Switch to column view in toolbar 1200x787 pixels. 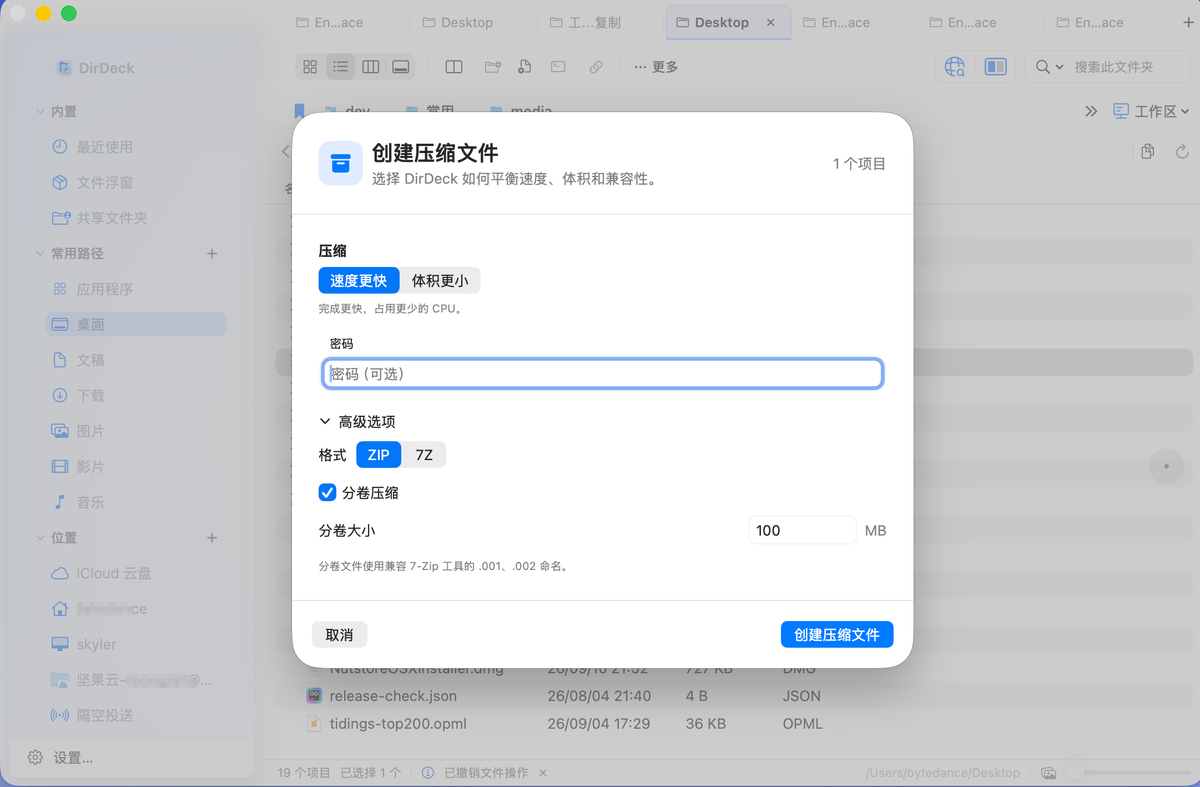pos(371,67)
